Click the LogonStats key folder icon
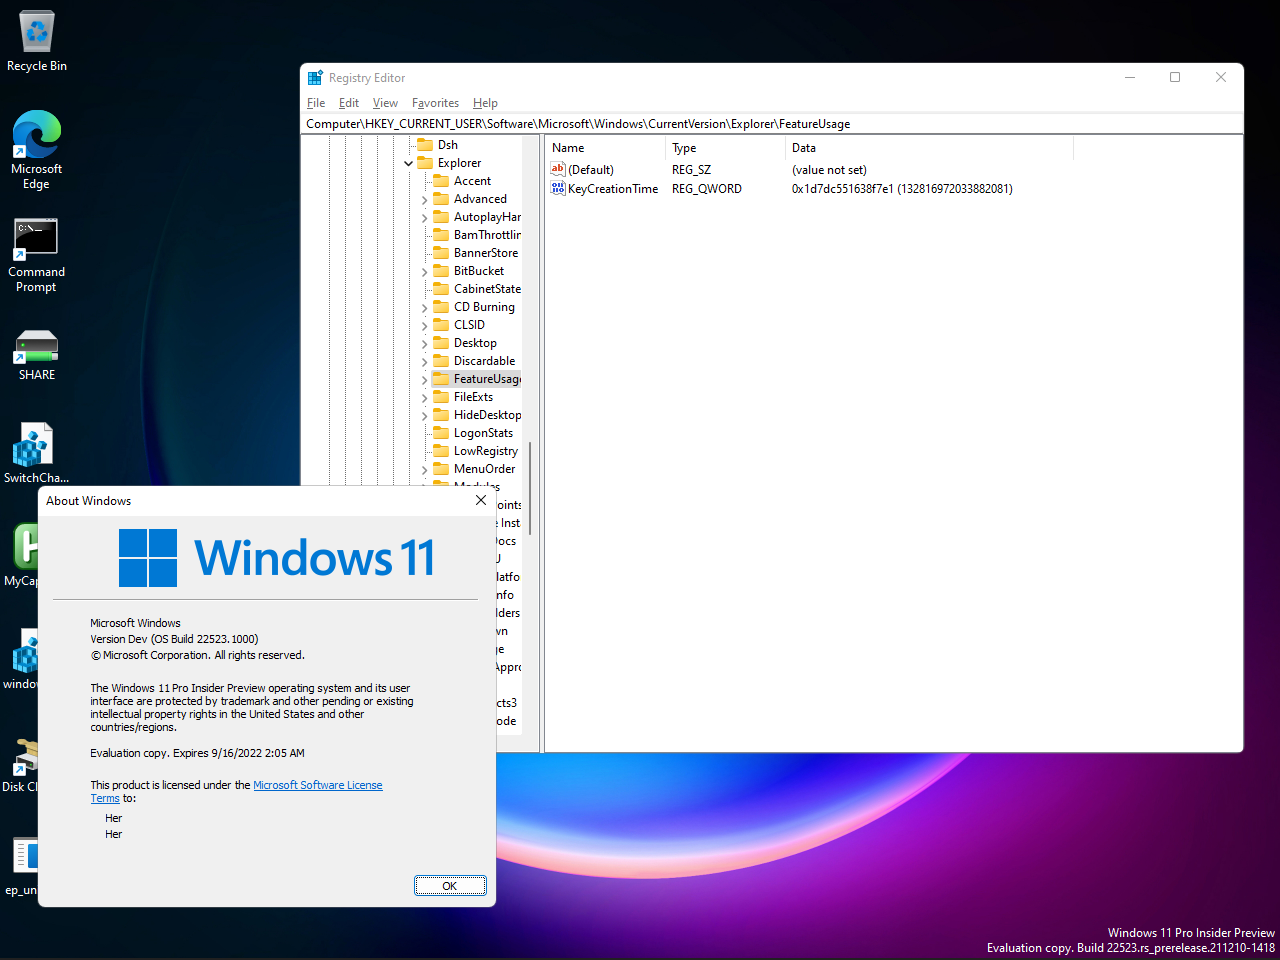 coord(441,433)
